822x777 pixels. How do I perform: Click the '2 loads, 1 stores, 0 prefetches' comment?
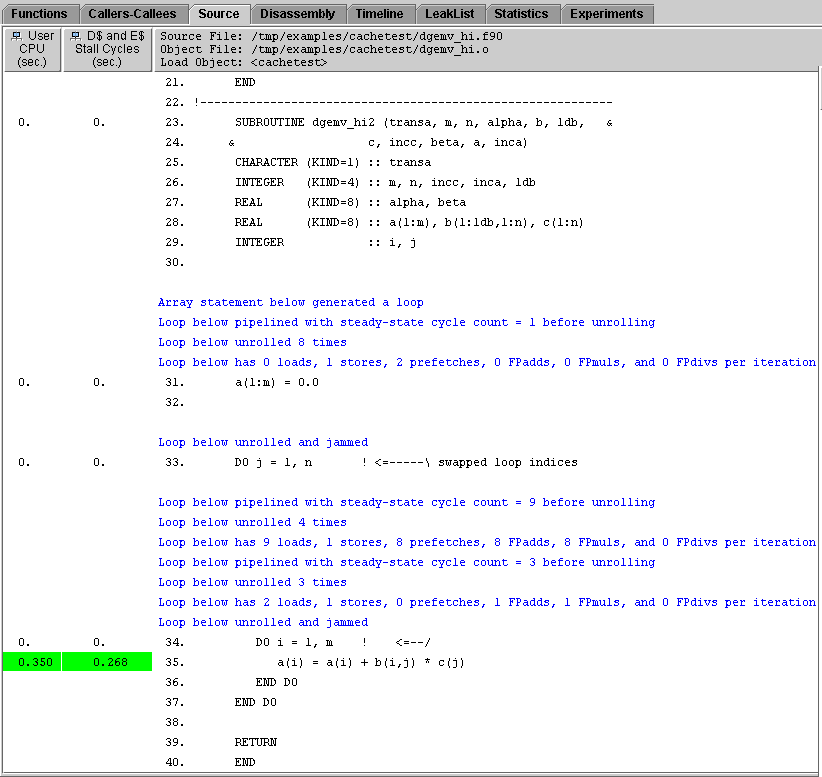[x=487, y=602]
